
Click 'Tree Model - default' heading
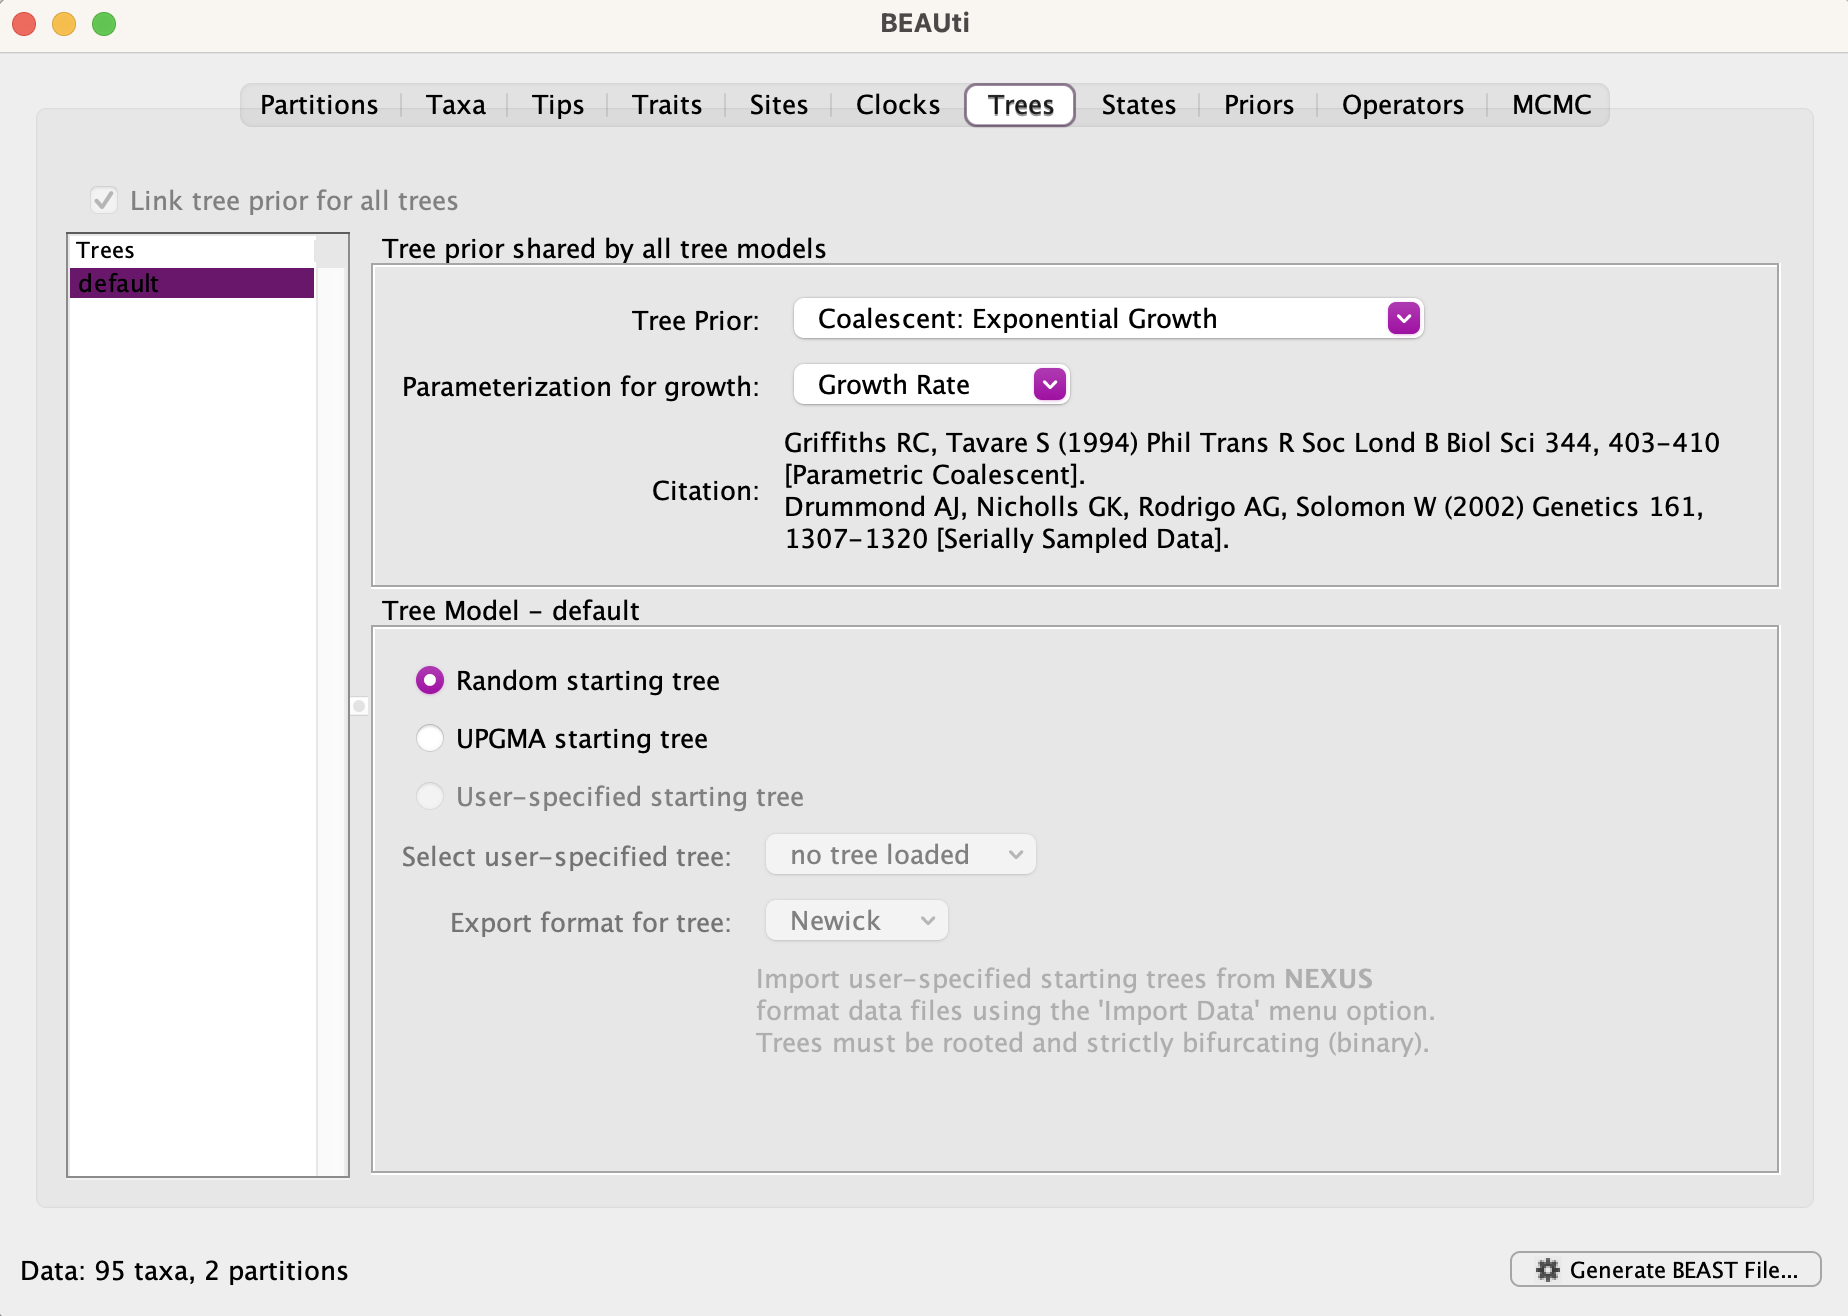[510, 611]
